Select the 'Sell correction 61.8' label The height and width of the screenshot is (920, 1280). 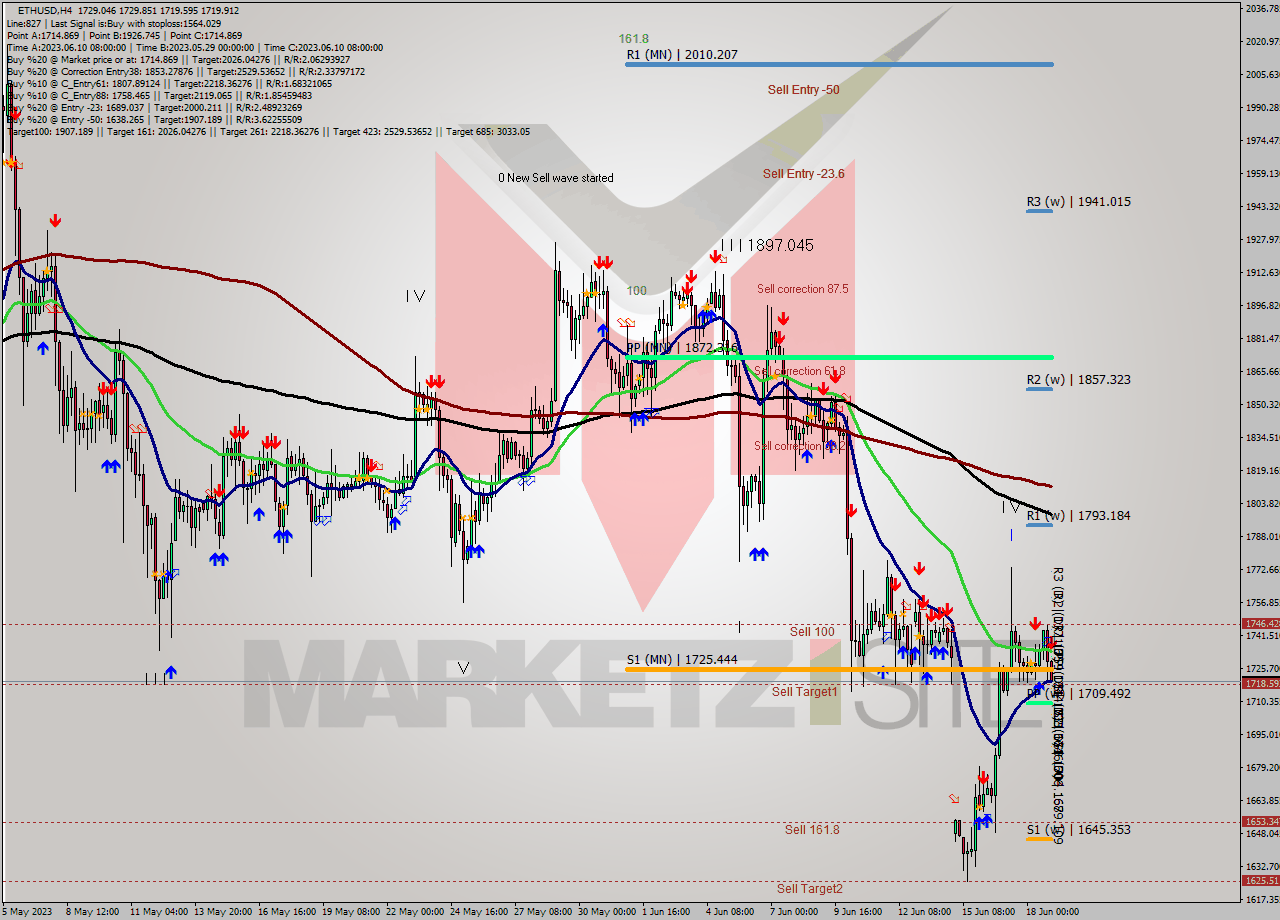coord(799,371)
